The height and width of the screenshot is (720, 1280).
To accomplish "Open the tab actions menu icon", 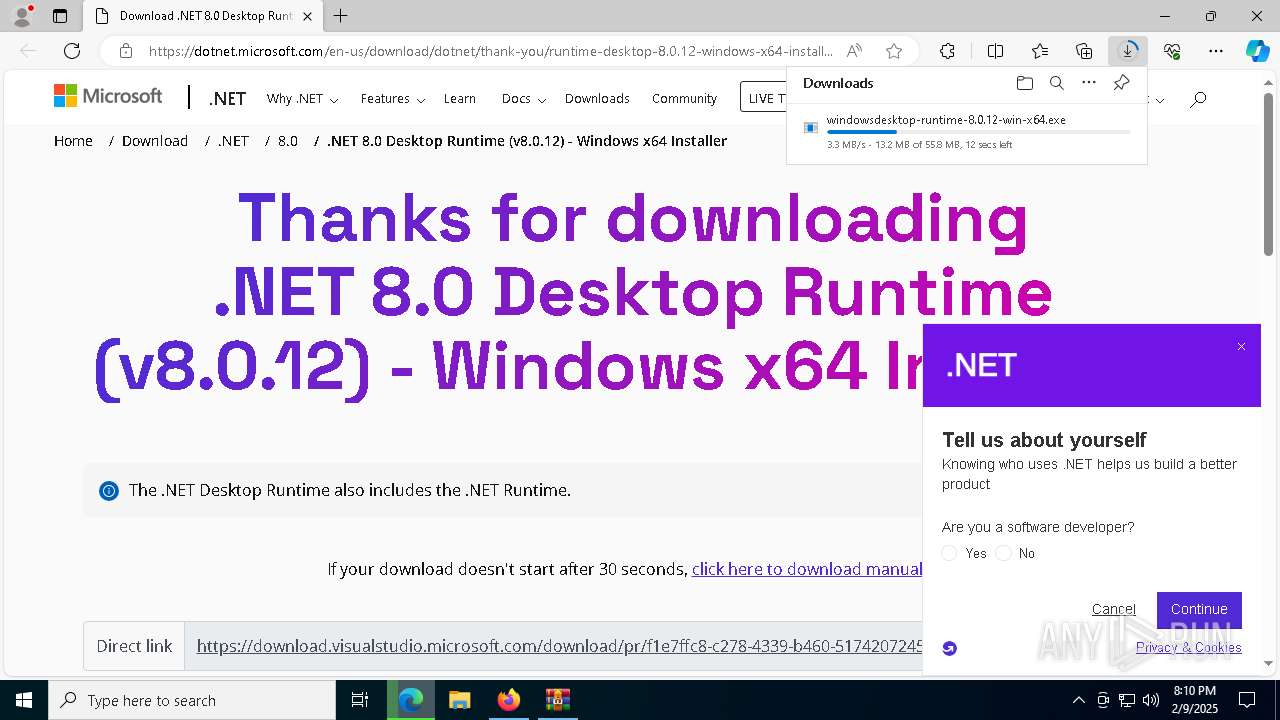I will [x=60, y=16].
